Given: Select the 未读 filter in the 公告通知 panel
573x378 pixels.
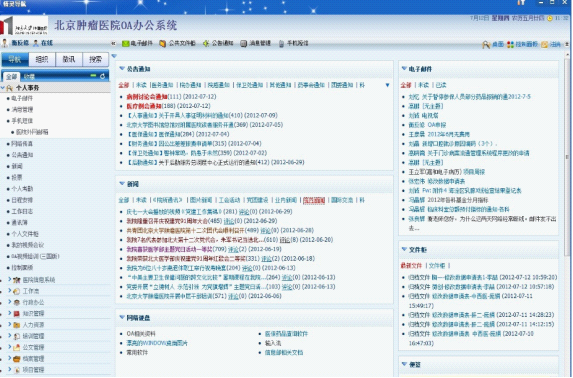Looking at the screenshot, I should [141, 85].
